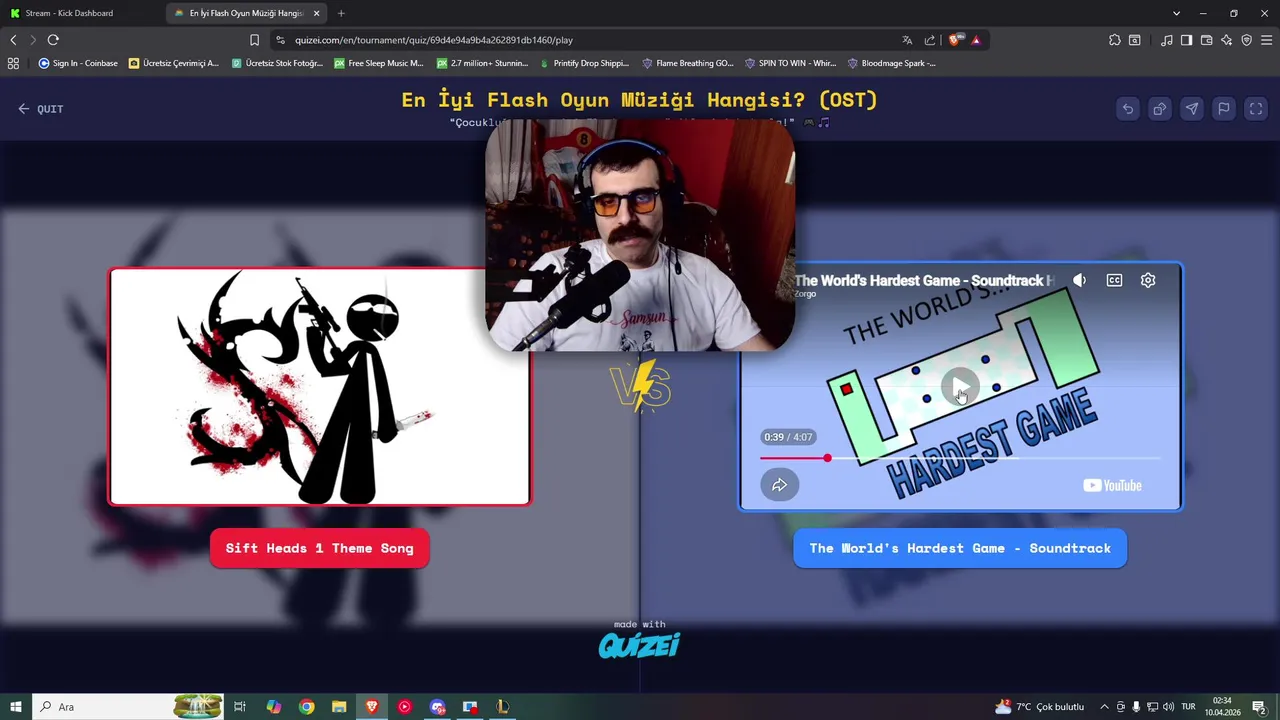Image resolution: width=1280 pixels, height=720 pixels.
Task: Open Task View on the taskbar
Action: (240, 707)
